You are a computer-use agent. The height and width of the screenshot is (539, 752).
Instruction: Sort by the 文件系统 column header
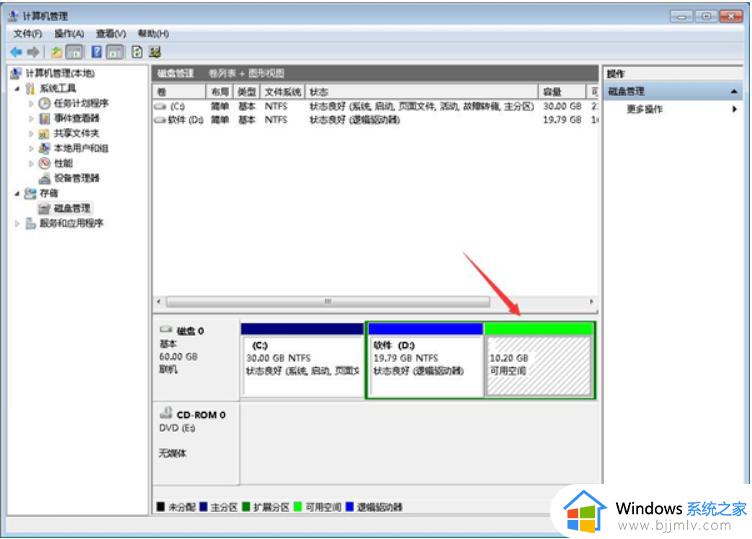pyautogui.click(x=282, y=92)
